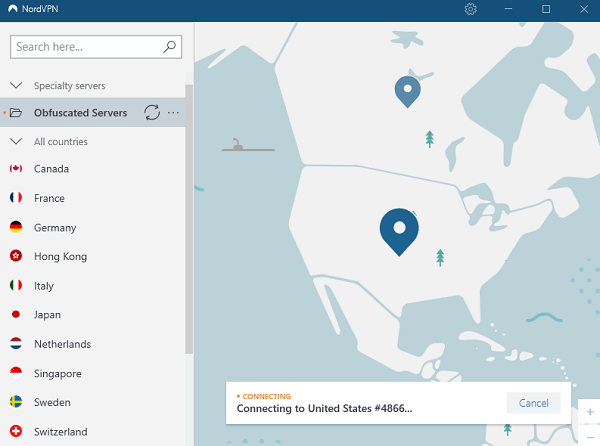This screenshot has height=446, width=600.
Task: Select the Canada map pin
Action: 408,91
